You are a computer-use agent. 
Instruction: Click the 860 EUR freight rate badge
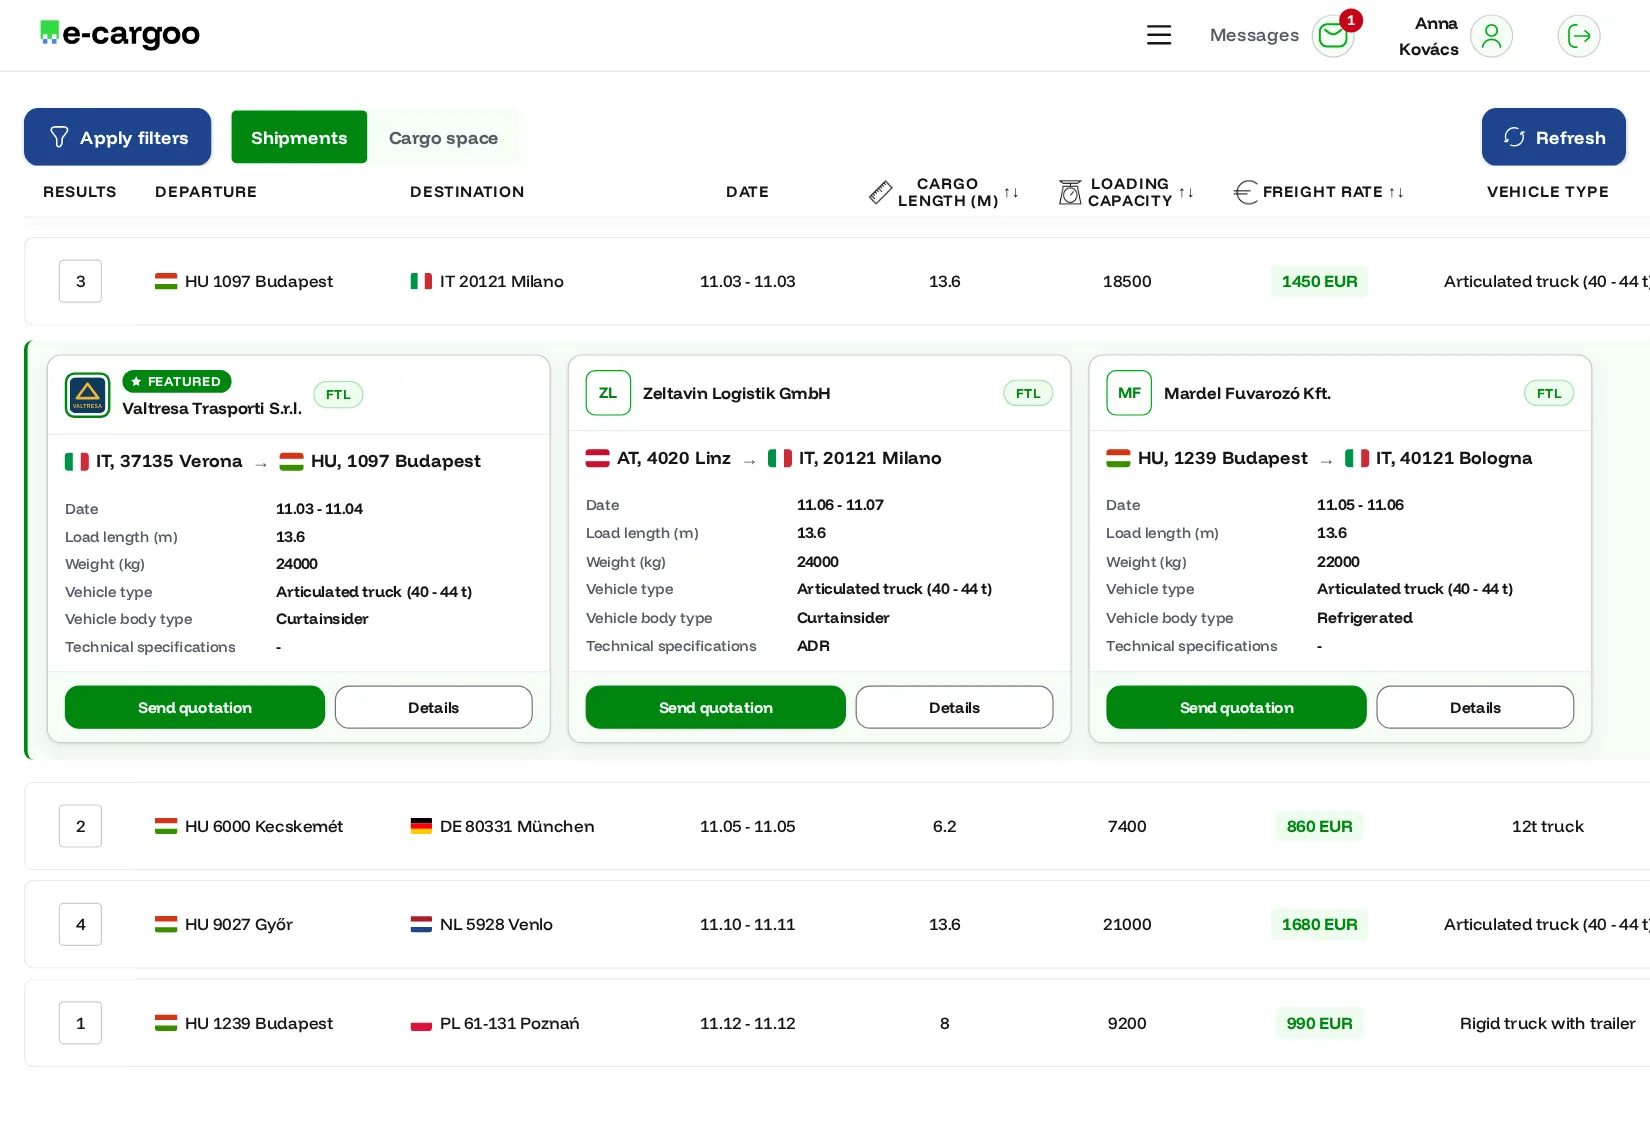coord(1319,826)
